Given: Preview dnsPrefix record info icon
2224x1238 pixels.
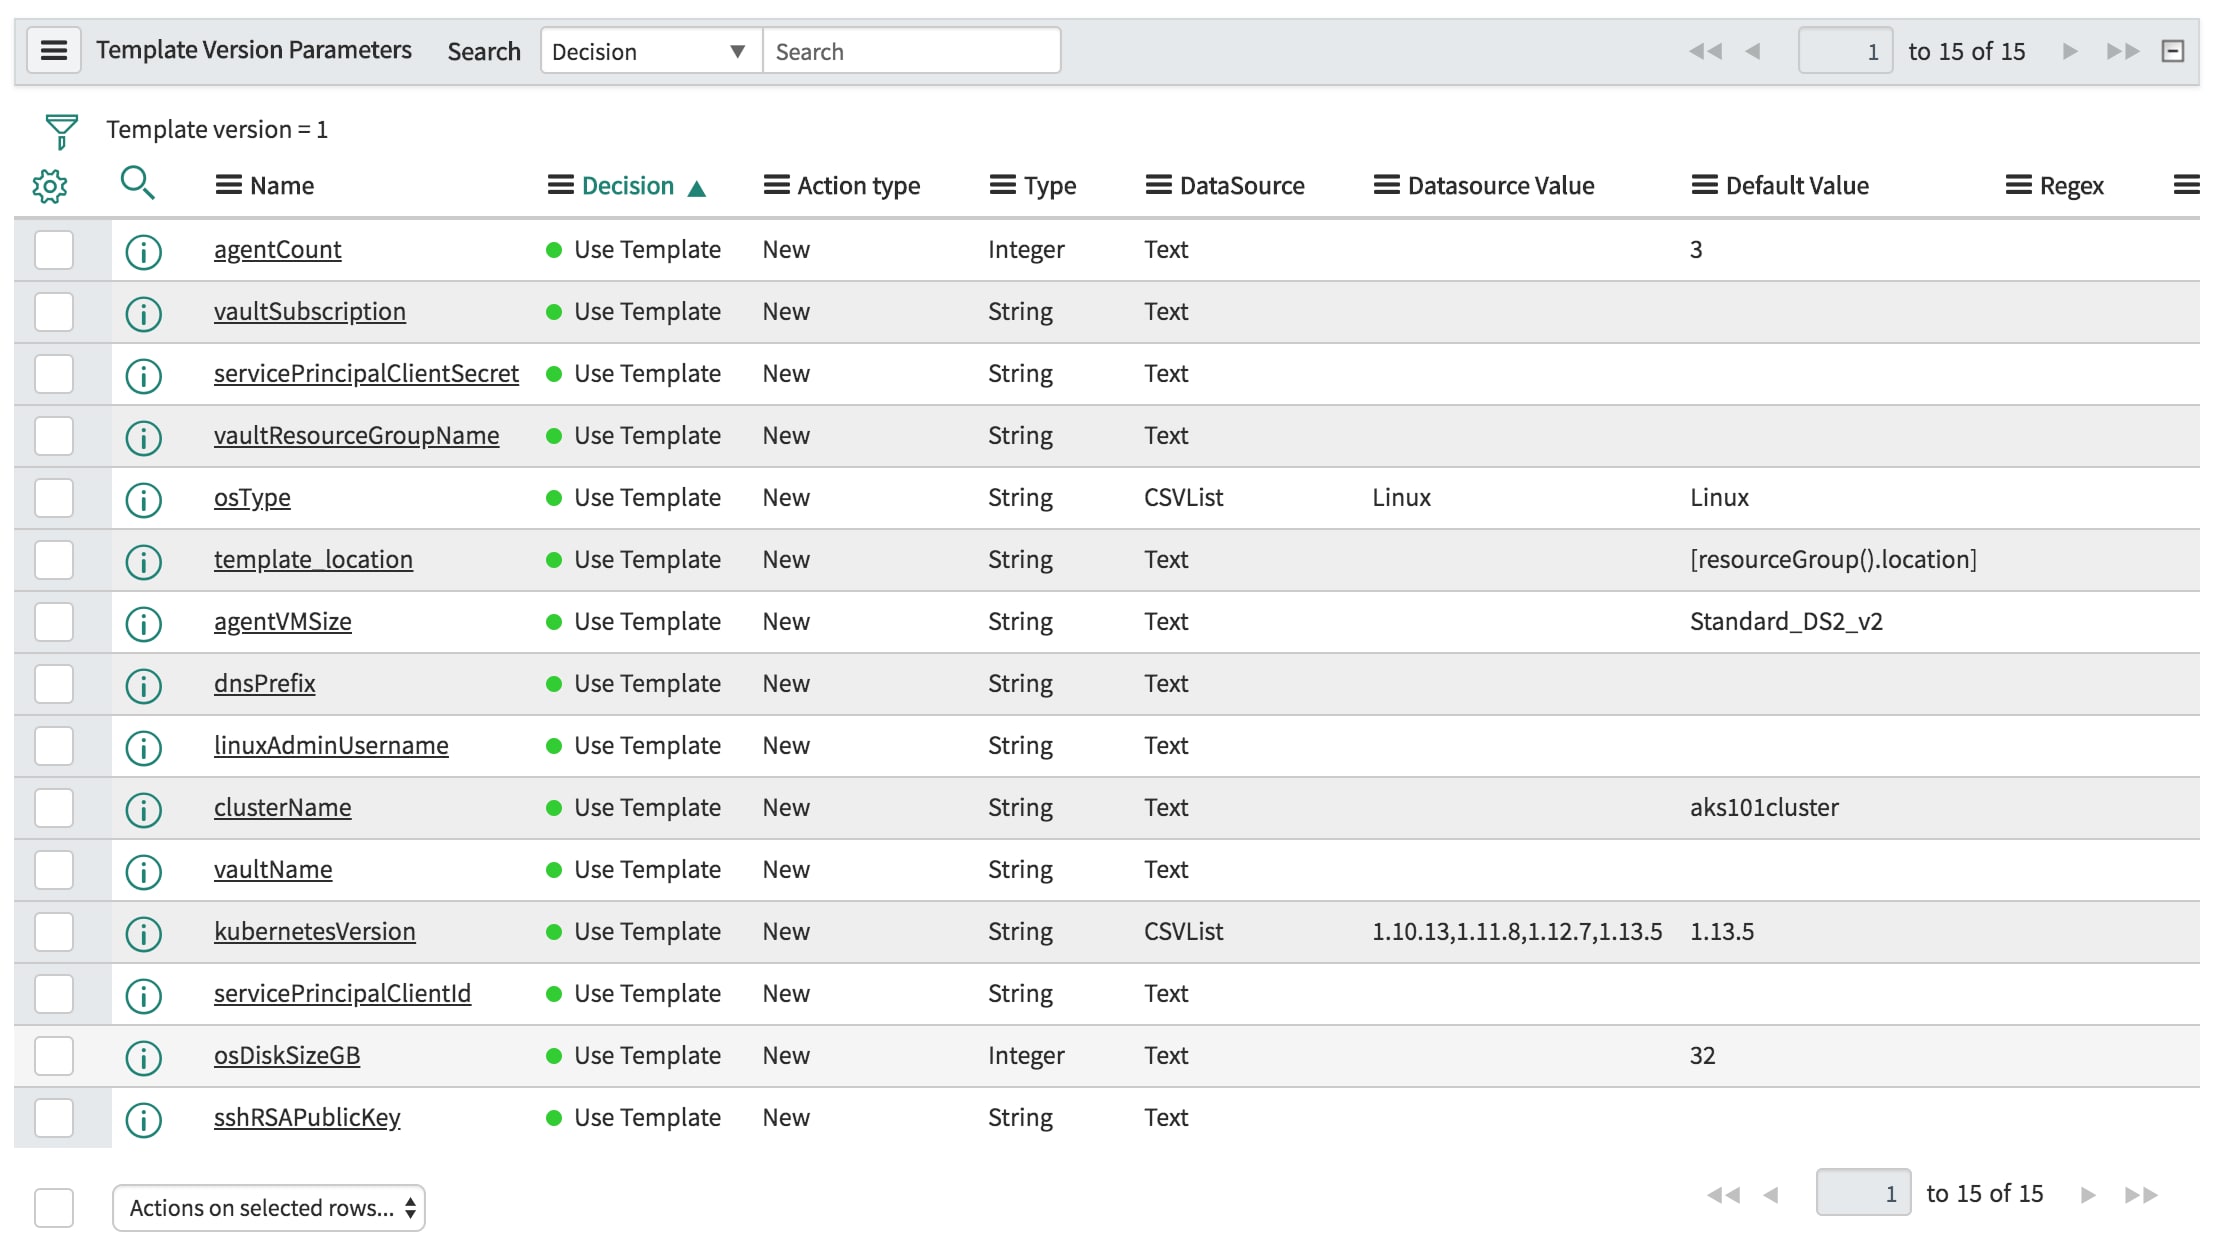Looking at the screenshot, I should point(144,685).
